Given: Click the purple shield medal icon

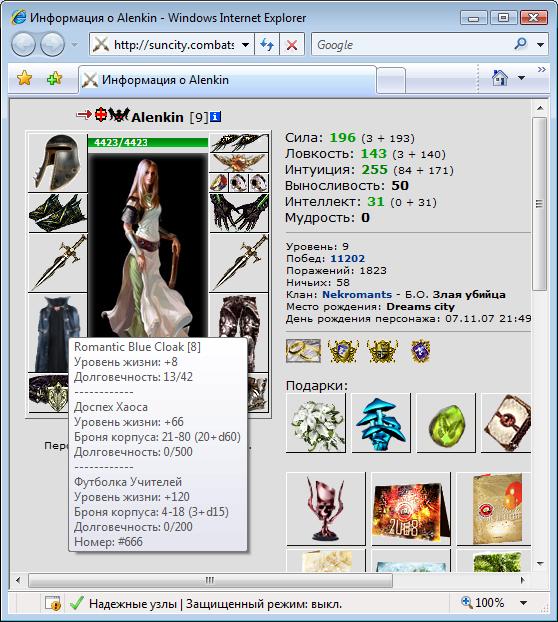Looking at the screenshot, I should tap(420, 351).
